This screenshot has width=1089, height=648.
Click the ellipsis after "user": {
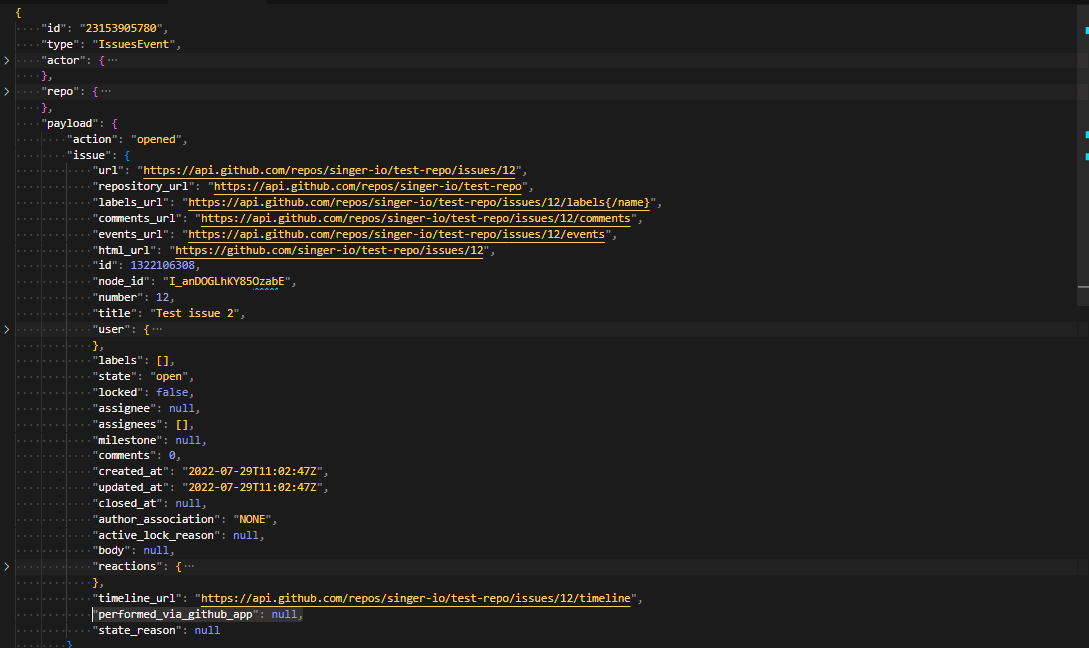pos(157,329)
